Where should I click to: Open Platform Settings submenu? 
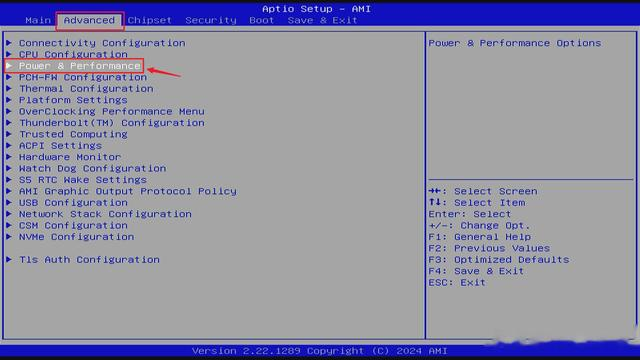(73, 100)
